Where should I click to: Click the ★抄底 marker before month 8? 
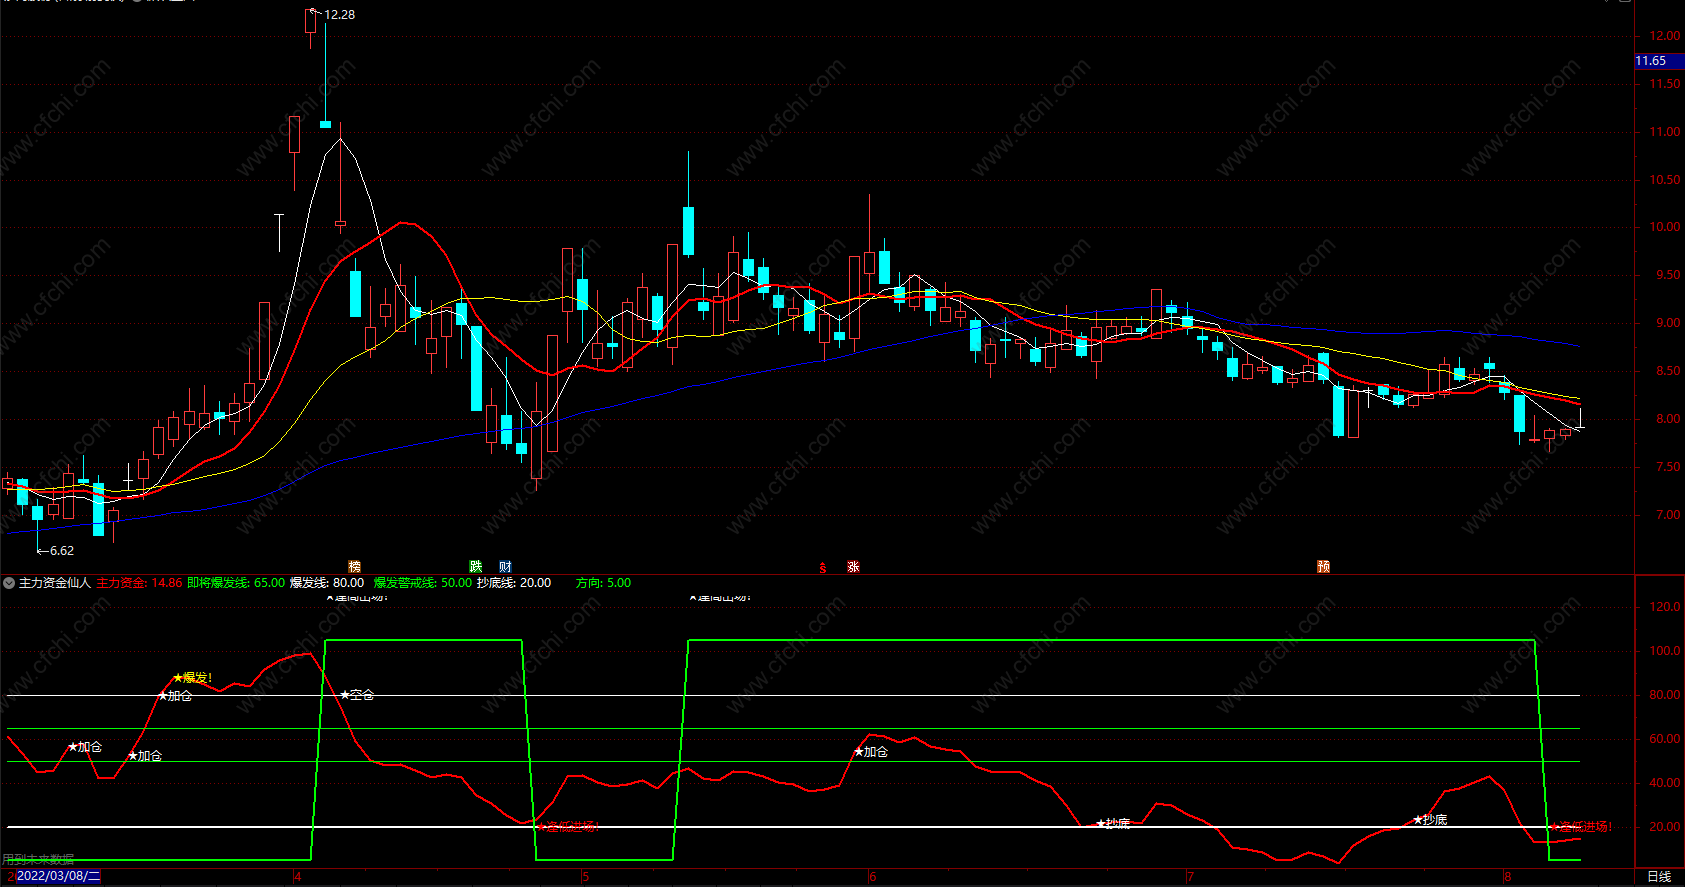click(x=1430, y=820)
